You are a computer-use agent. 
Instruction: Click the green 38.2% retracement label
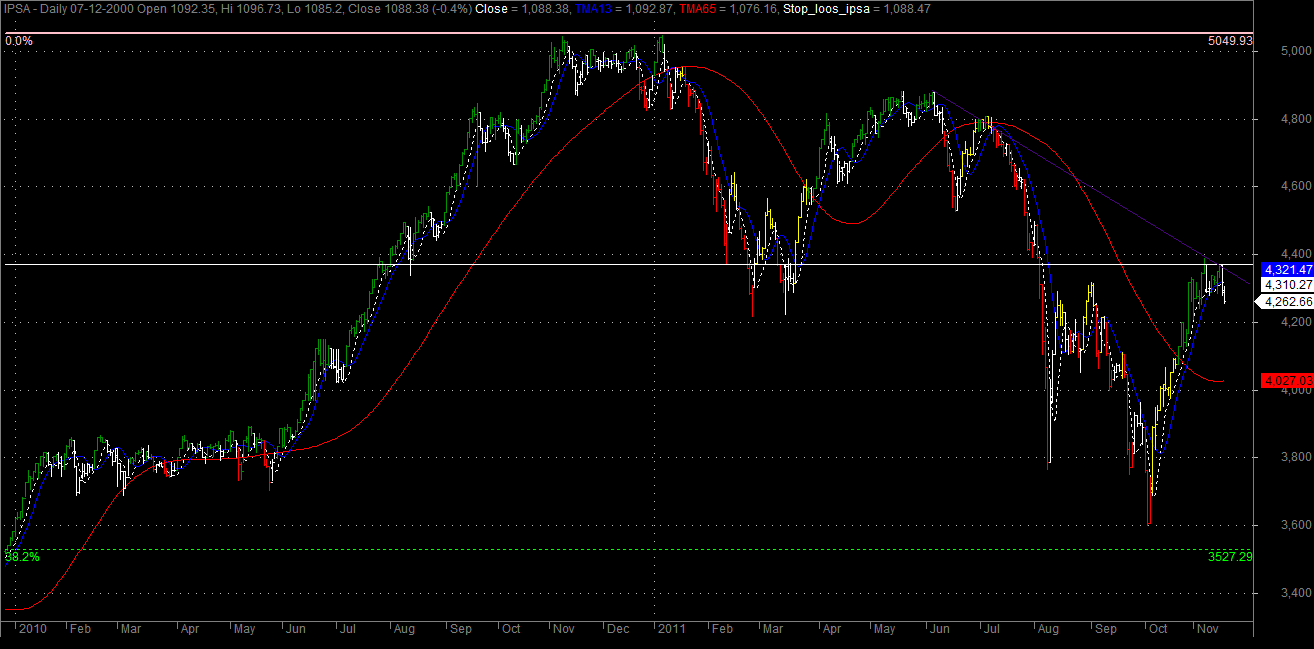click(22, 556)
